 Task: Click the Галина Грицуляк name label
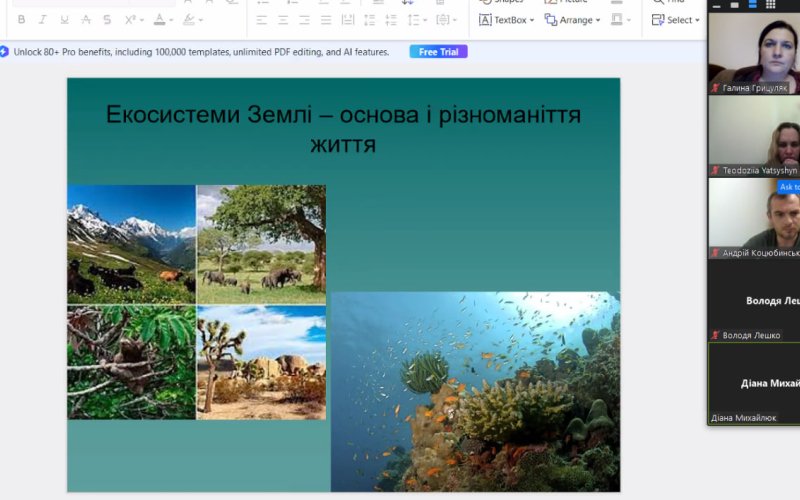coord(755,88)
